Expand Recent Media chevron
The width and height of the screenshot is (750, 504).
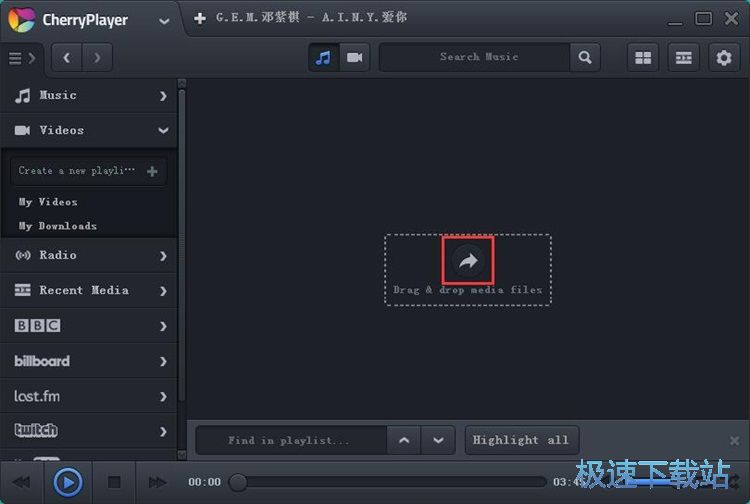pos(163,291)
